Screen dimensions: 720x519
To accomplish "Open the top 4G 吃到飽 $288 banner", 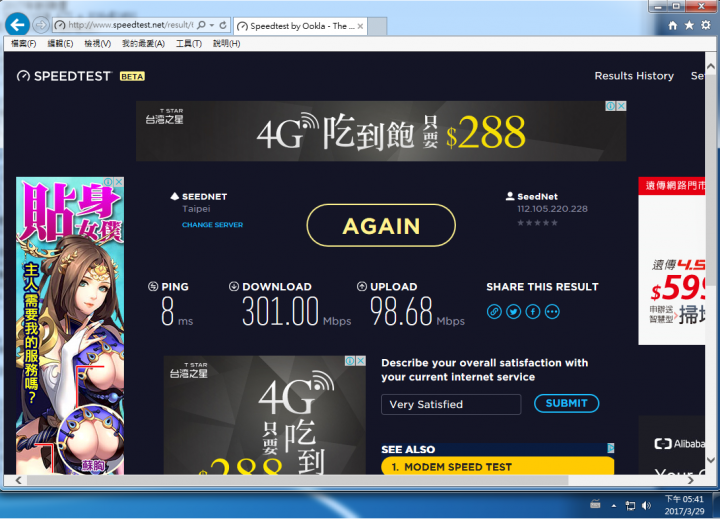I will tap(381, 131).
